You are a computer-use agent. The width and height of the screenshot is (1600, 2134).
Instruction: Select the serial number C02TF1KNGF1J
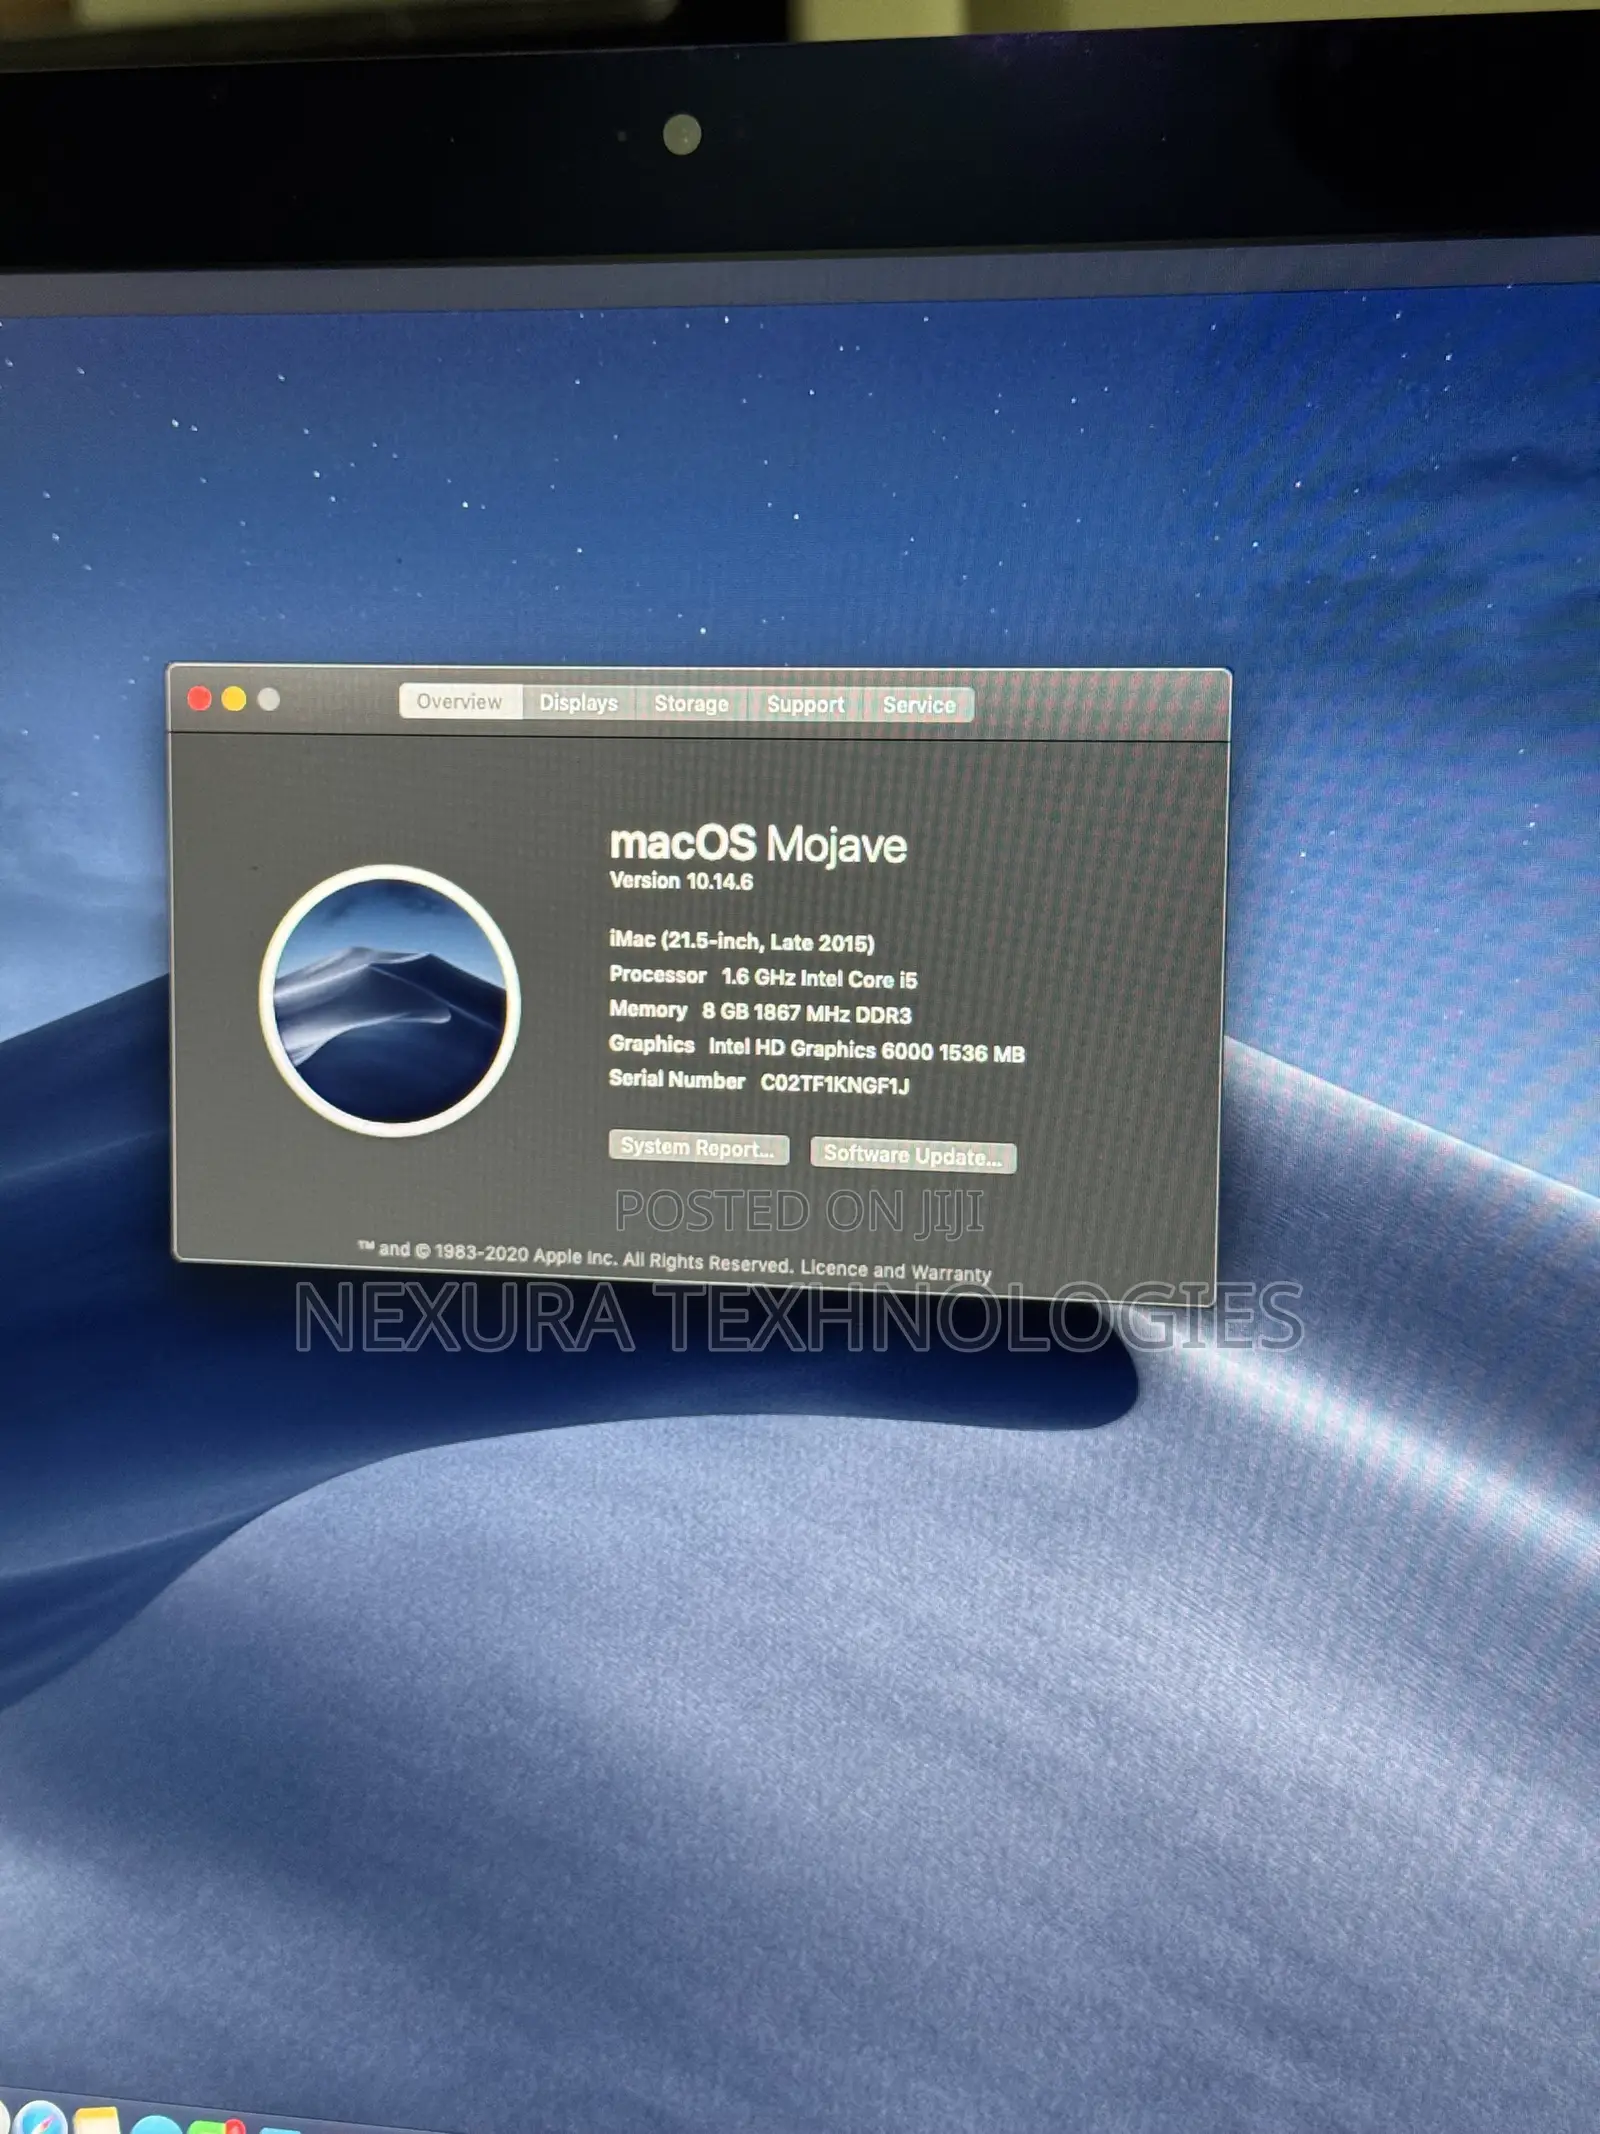(835, 1084)
